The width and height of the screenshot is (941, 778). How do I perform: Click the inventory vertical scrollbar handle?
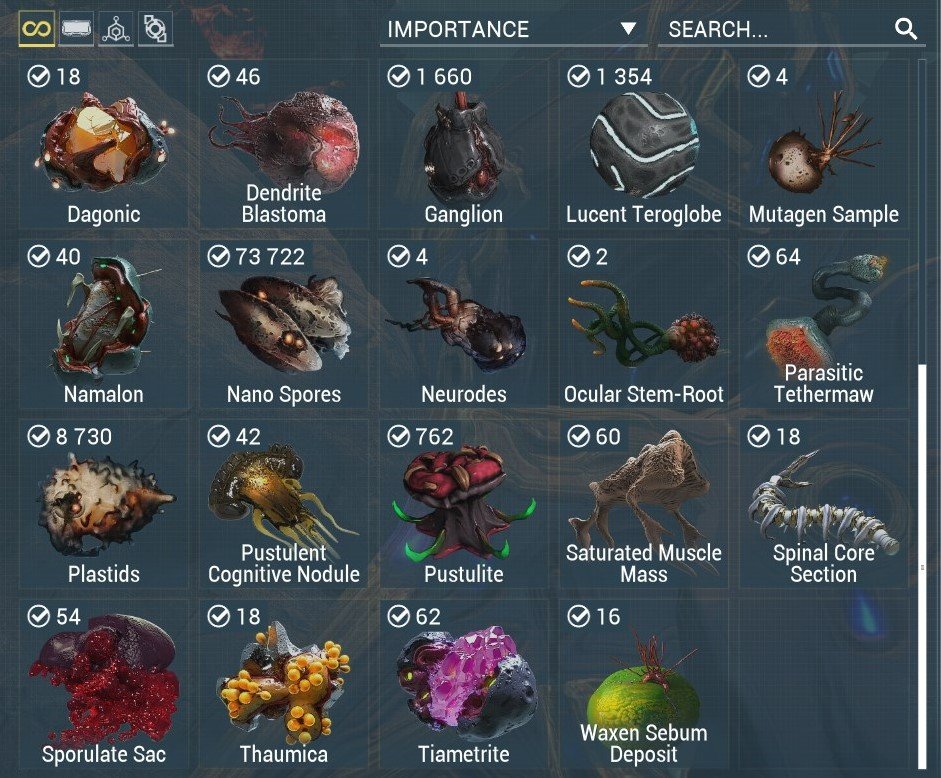(x=922, y=565)
